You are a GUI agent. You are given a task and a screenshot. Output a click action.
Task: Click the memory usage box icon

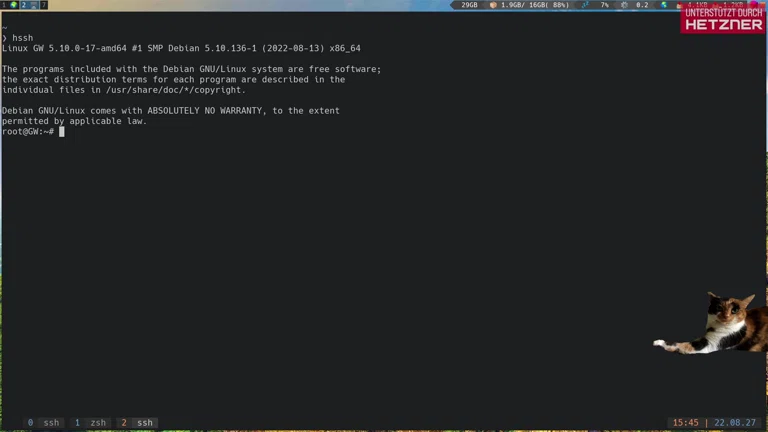tap(492, 5)
